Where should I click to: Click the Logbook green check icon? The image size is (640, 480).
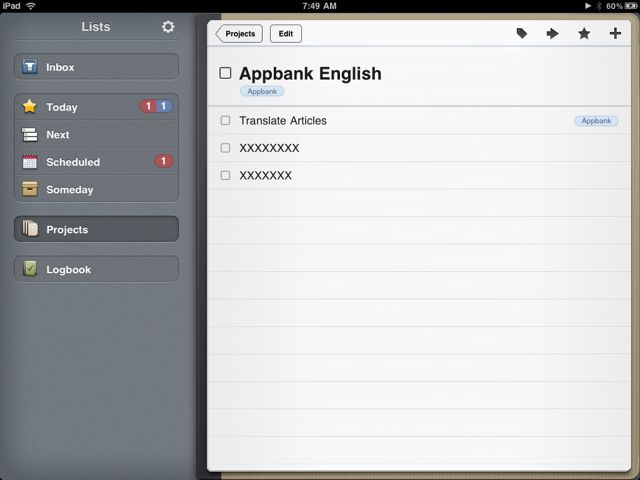point(30,269)
